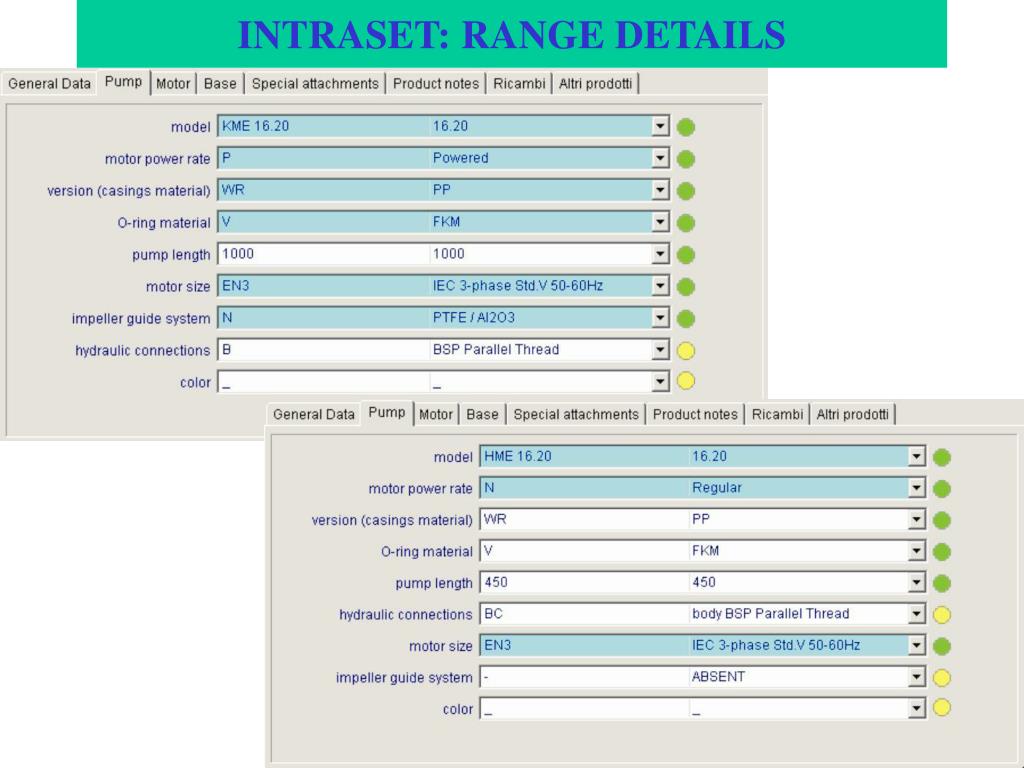This screenshot has height=768, width=1024.
Task: Click green indicator next to 450 pump length
Action: pos(942,583)
